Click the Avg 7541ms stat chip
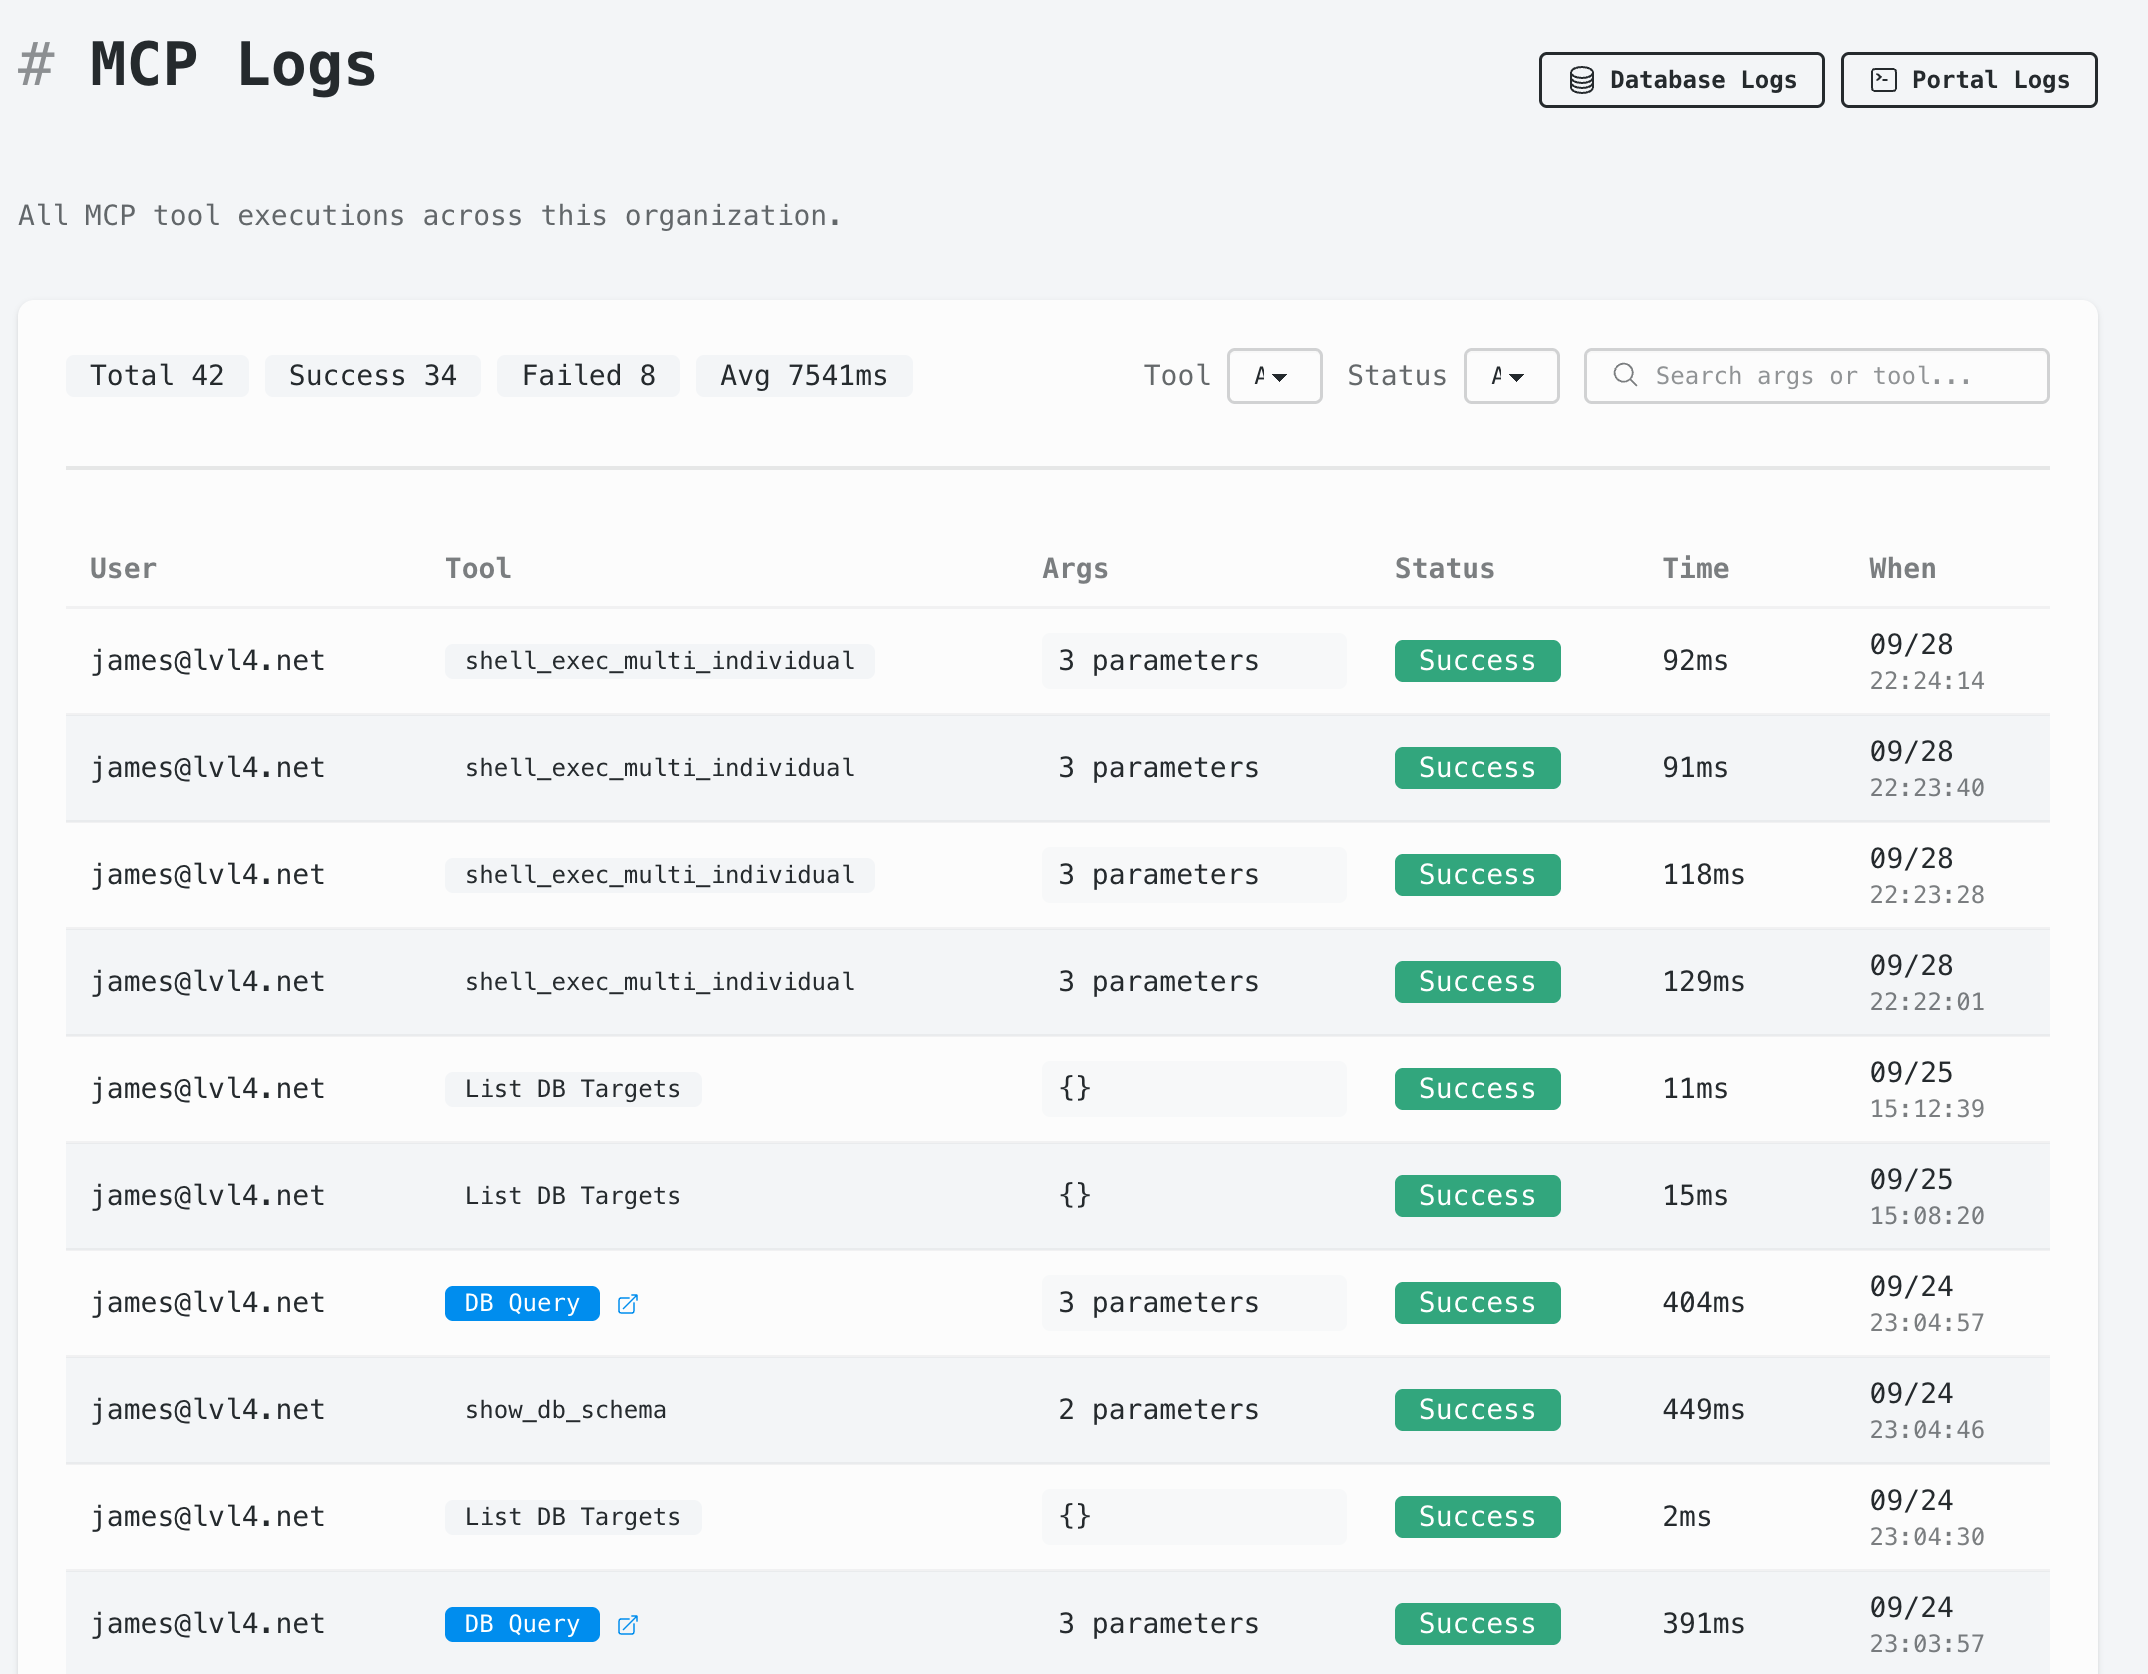Screen dimensions: 2148x1674 tap(804, 375)
